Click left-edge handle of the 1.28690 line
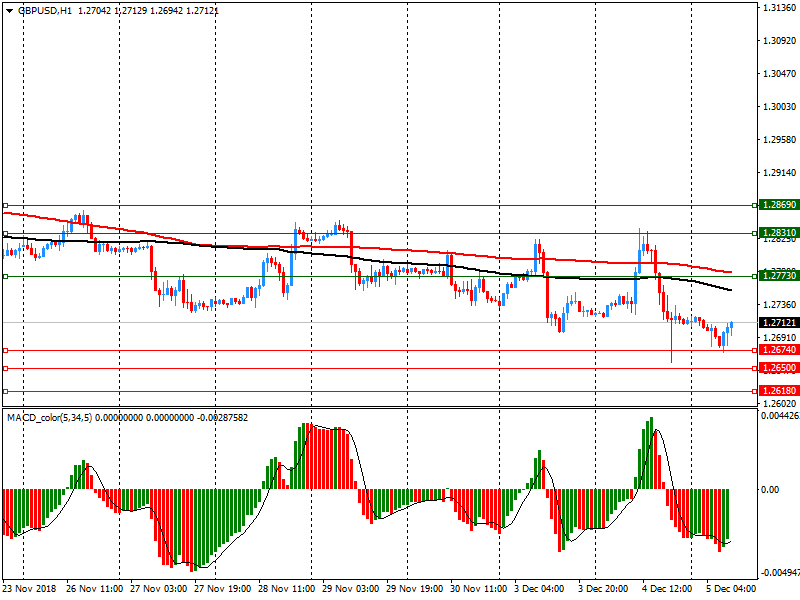800x600 pixels. pyautogui.click(x=5, y=205)
